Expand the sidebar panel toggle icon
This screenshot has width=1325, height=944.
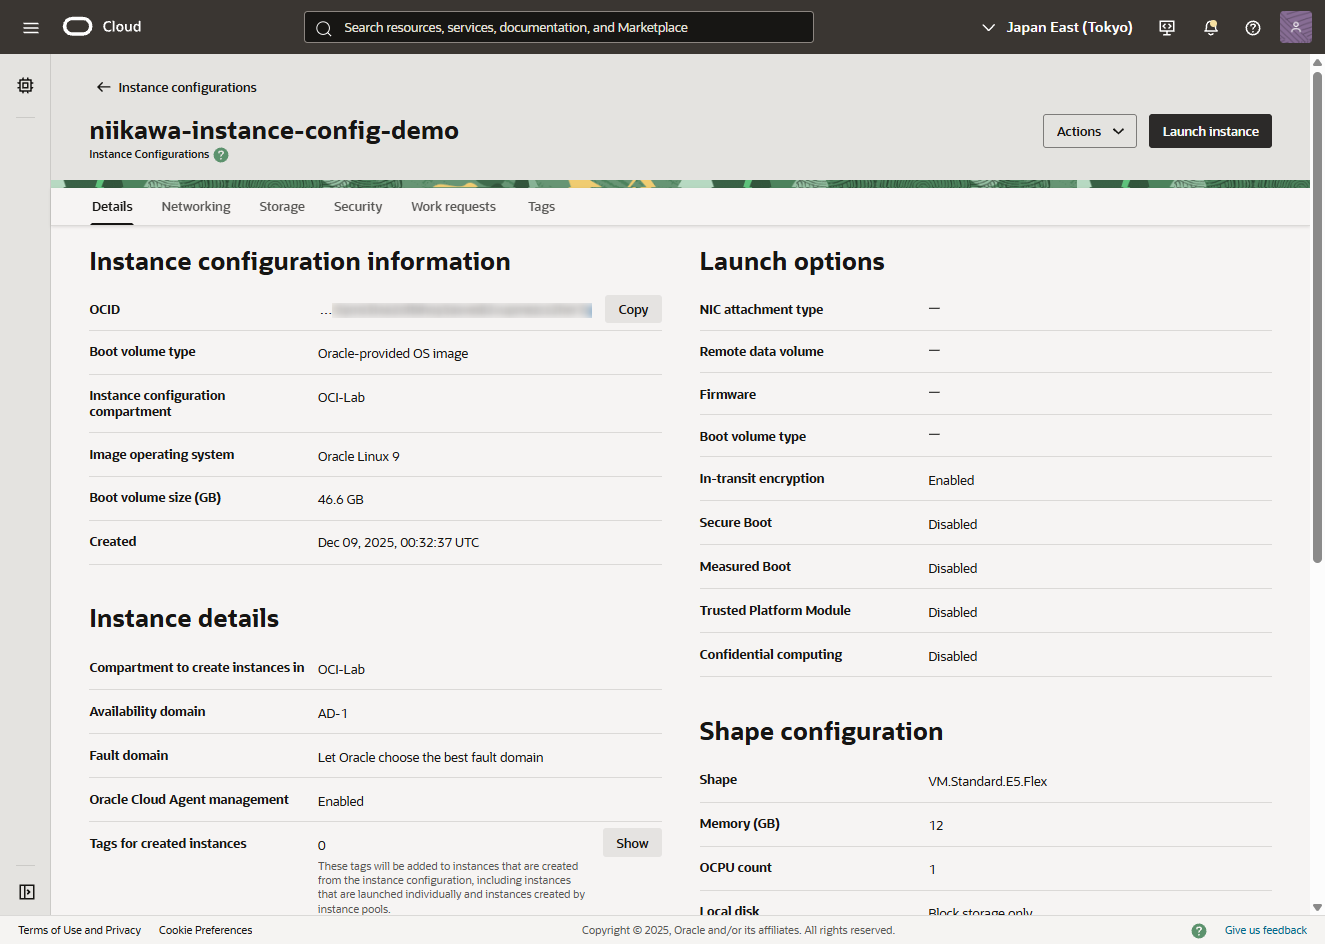pos(26,892)
